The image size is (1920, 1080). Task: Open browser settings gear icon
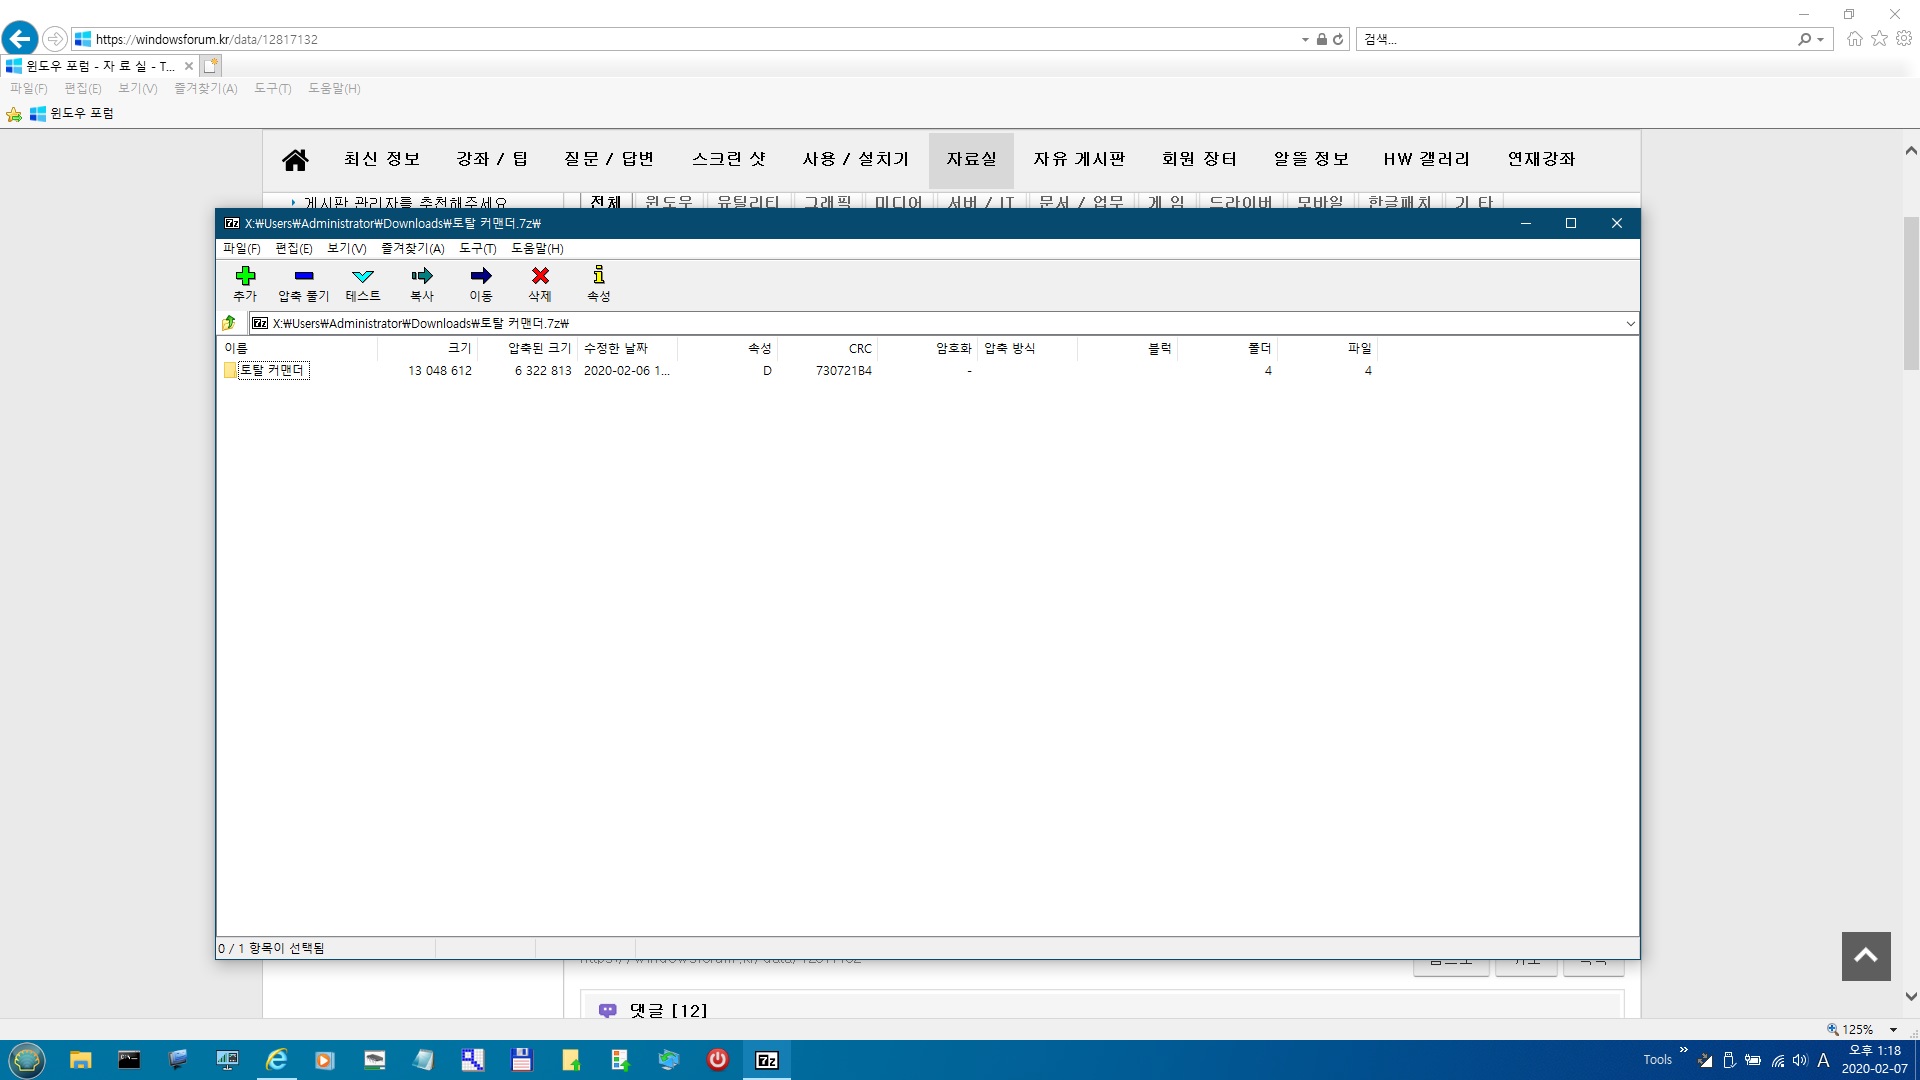(1904, 38)
